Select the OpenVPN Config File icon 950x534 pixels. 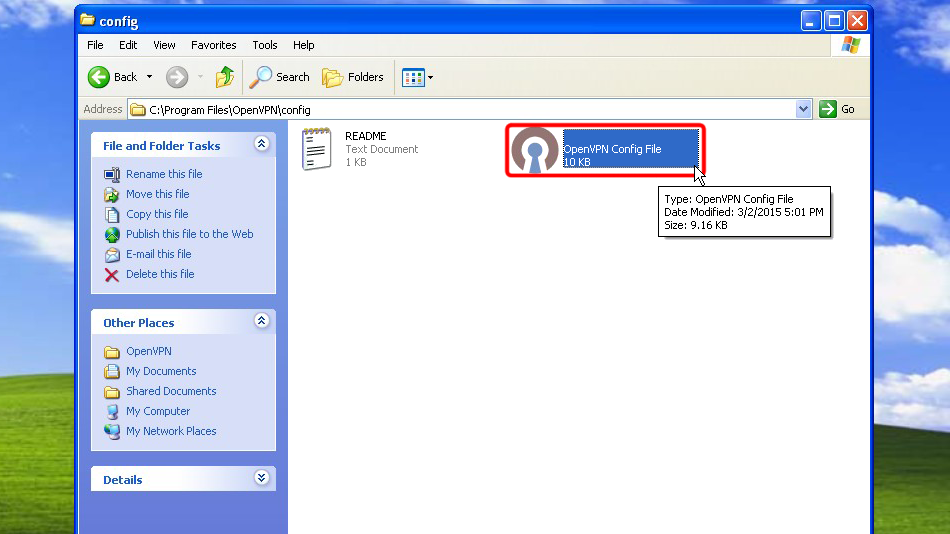pos(534,150)
